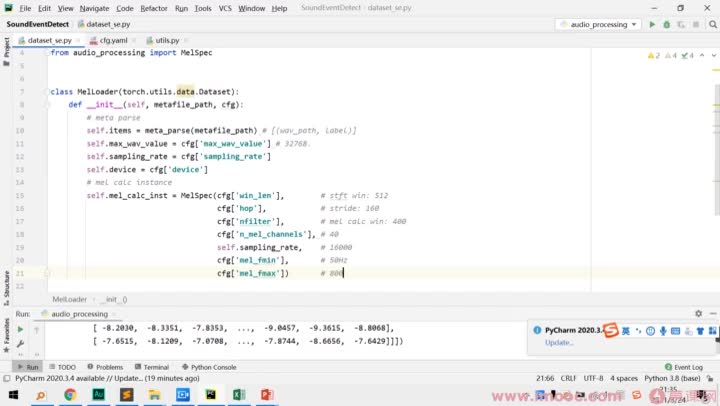720x406 pixels.
Task: Open Sublime Text from the taskbar
Action: tap(127, 395)
